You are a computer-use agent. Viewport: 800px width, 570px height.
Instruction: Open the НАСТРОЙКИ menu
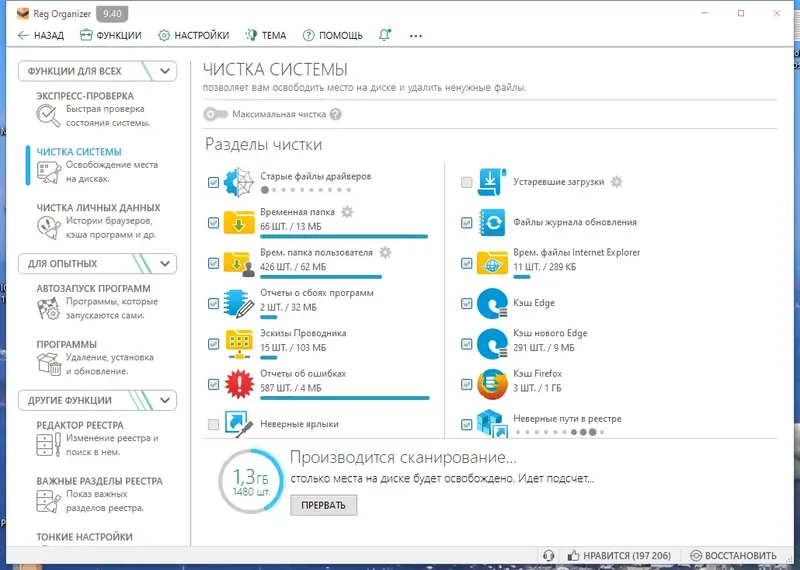(x=193, y=36)
